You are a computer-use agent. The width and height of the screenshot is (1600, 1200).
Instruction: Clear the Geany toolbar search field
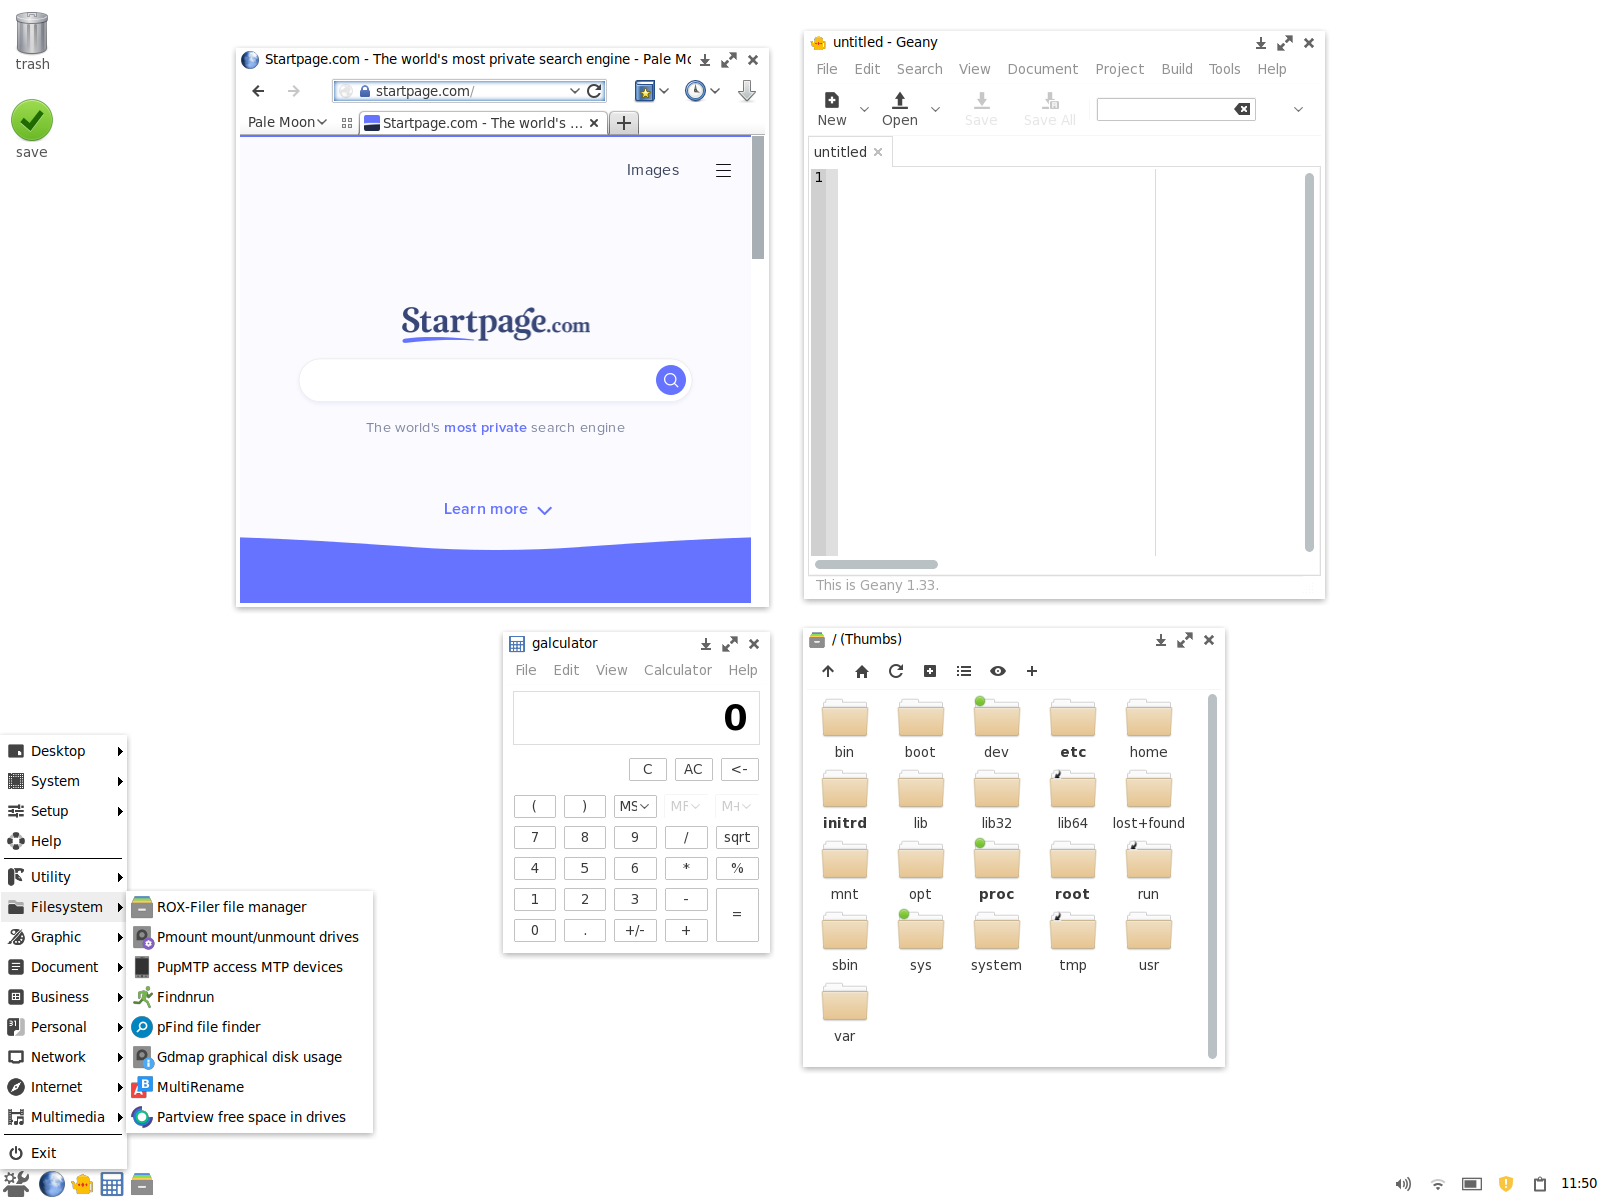coord(1242,109)
